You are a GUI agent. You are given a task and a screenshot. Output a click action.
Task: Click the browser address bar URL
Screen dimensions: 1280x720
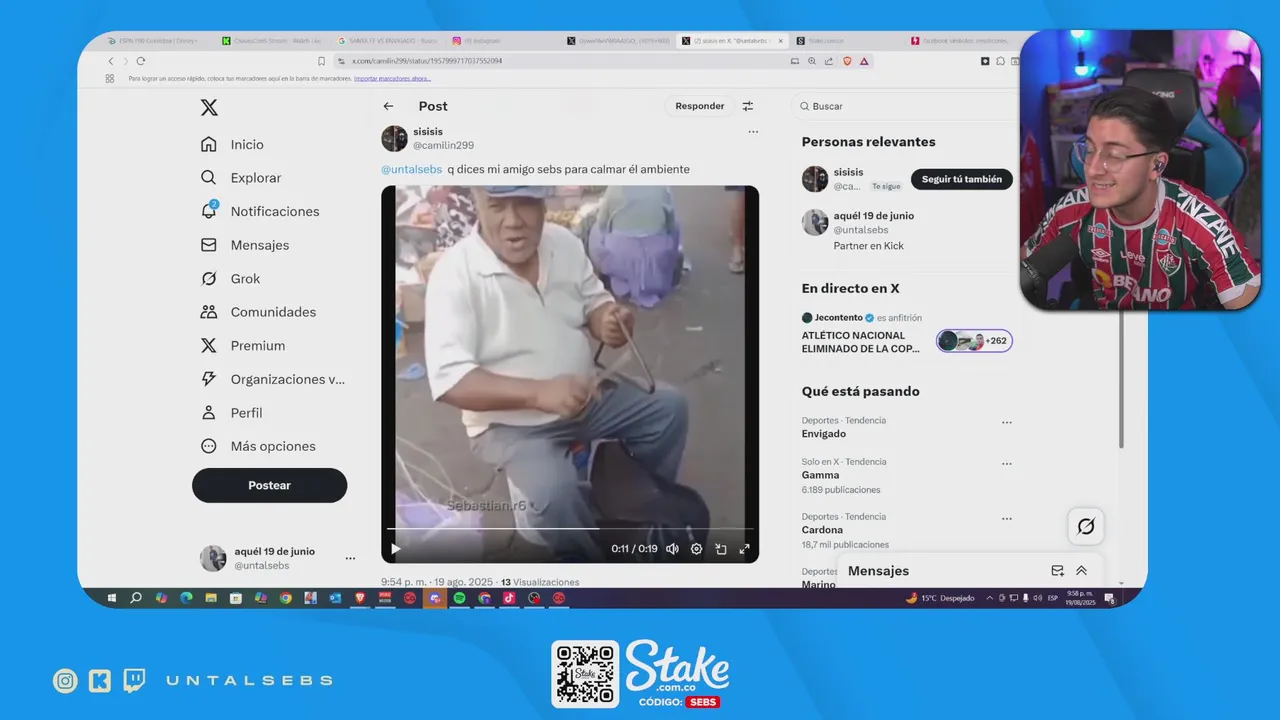click(427, 61)
